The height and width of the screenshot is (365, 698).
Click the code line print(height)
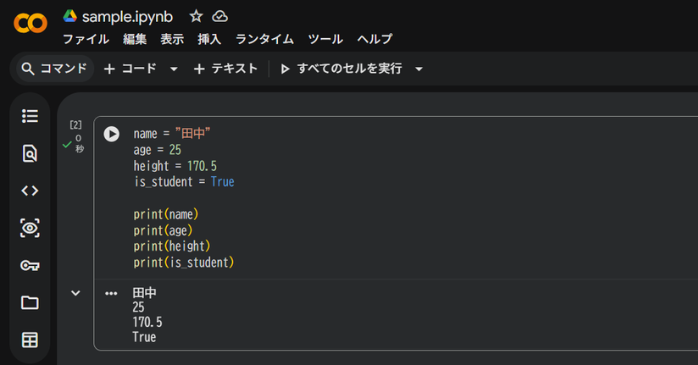point(172,247)
